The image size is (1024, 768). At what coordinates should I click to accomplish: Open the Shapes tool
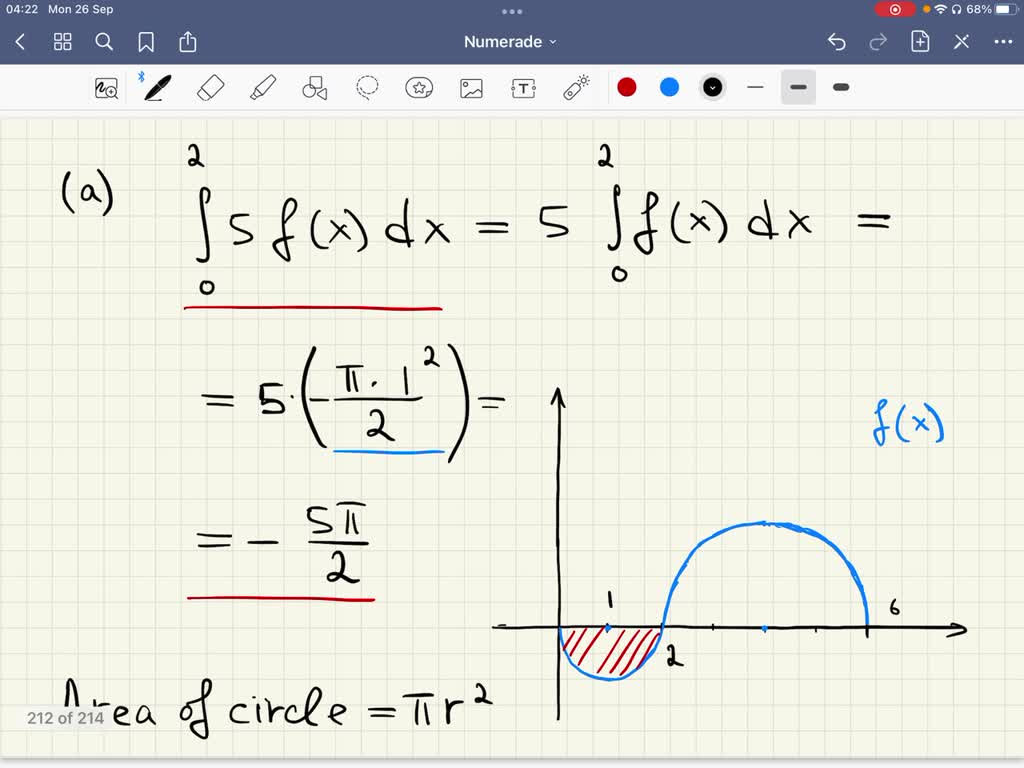(314, 87)
